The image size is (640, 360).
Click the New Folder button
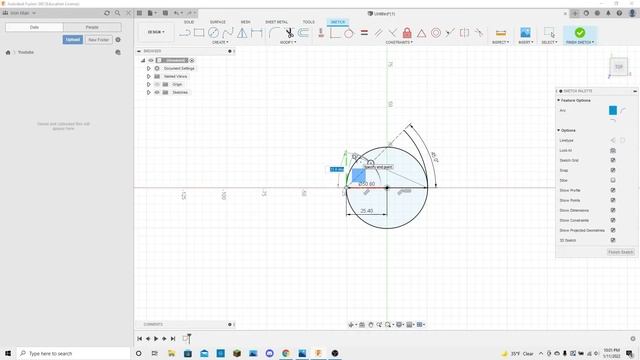(x=98, y=40)
